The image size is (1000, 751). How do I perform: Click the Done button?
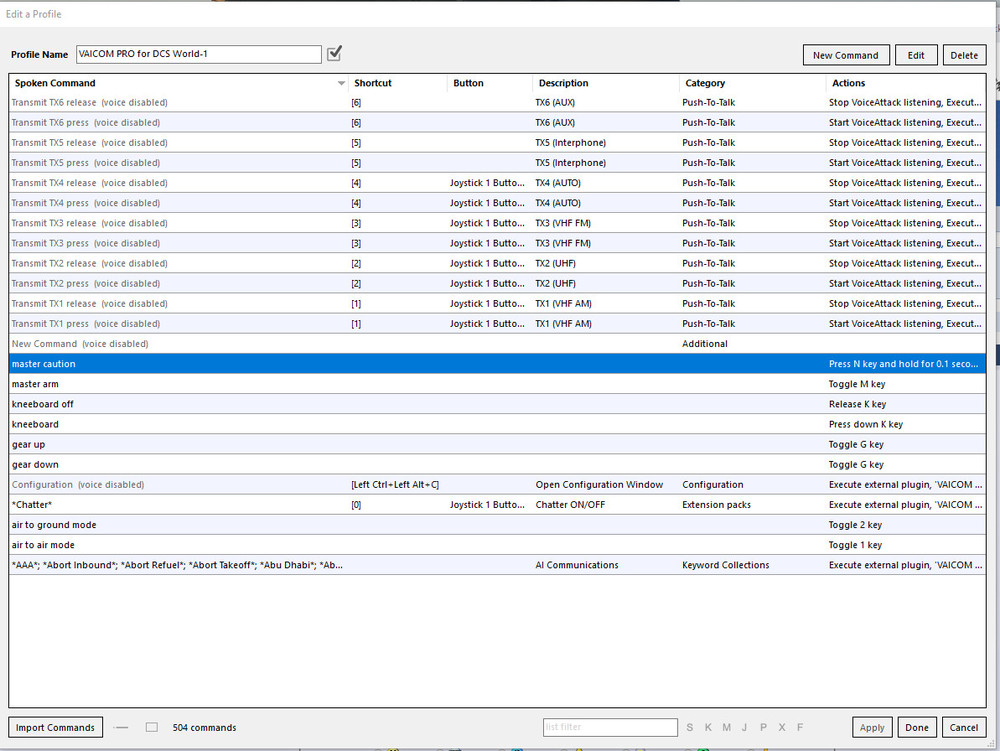point(917,727)
